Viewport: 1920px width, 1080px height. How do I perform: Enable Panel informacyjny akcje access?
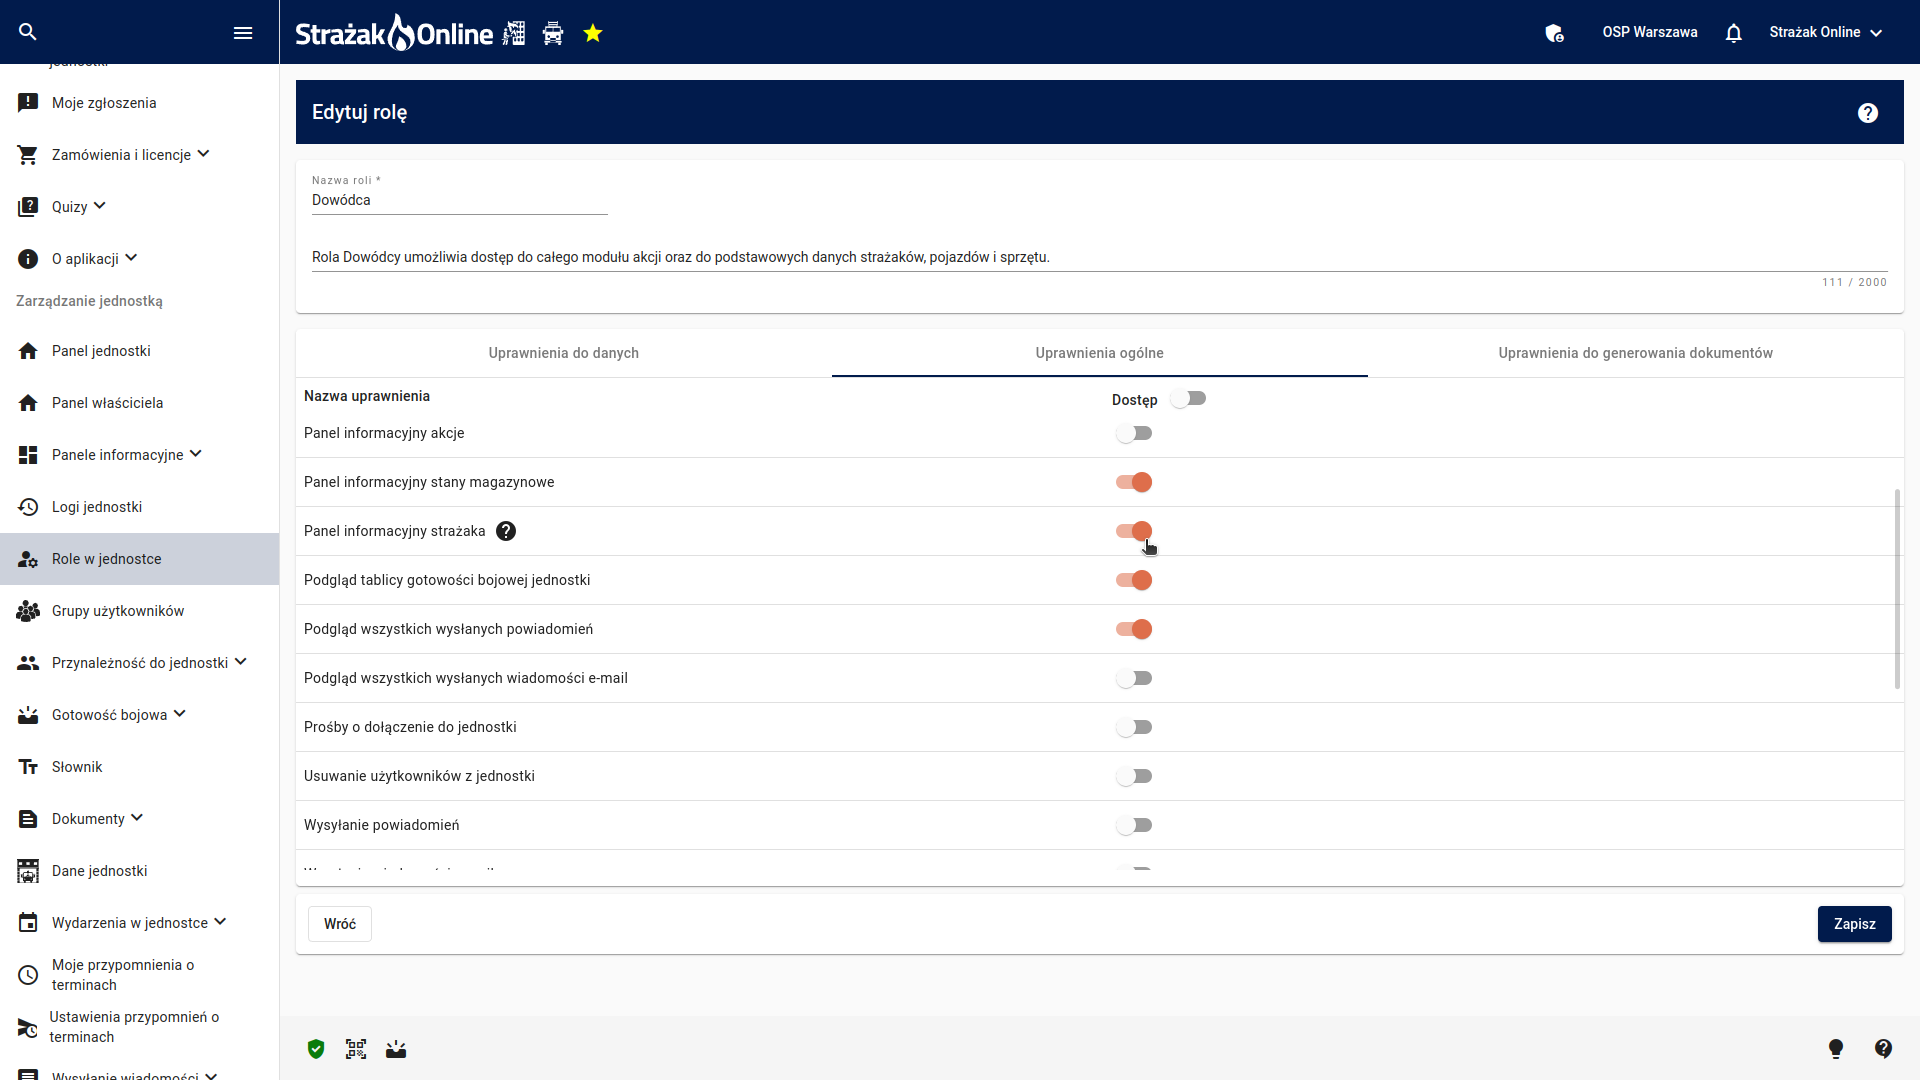(1134, 433)
